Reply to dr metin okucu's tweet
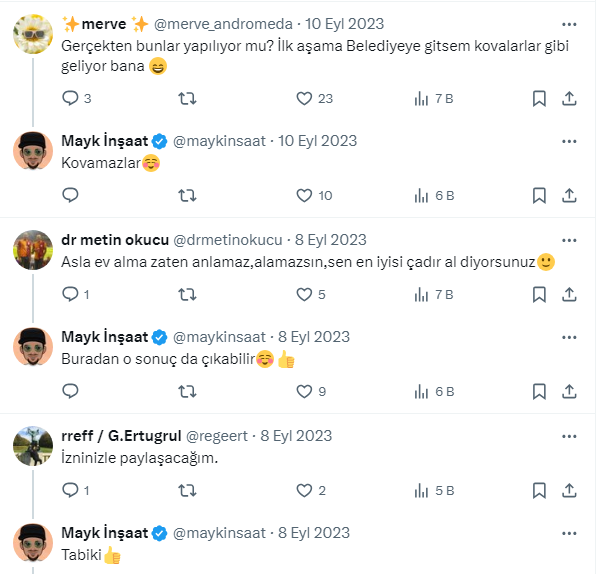The width and height of the screenshot is (610, 574). [x=71, y=294]
